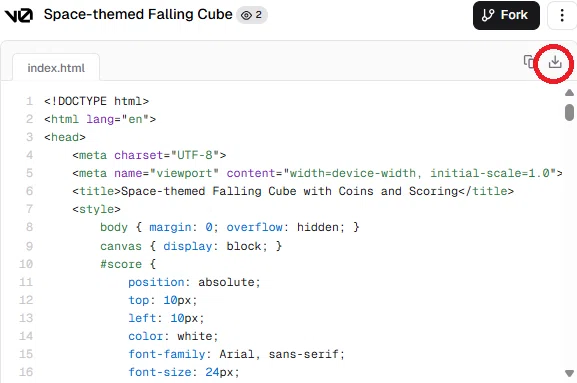Image resolution: width=577 pixels, height=383 pixels.
Task: Click line number 1 in the gutter
Action: click(29, 101)
